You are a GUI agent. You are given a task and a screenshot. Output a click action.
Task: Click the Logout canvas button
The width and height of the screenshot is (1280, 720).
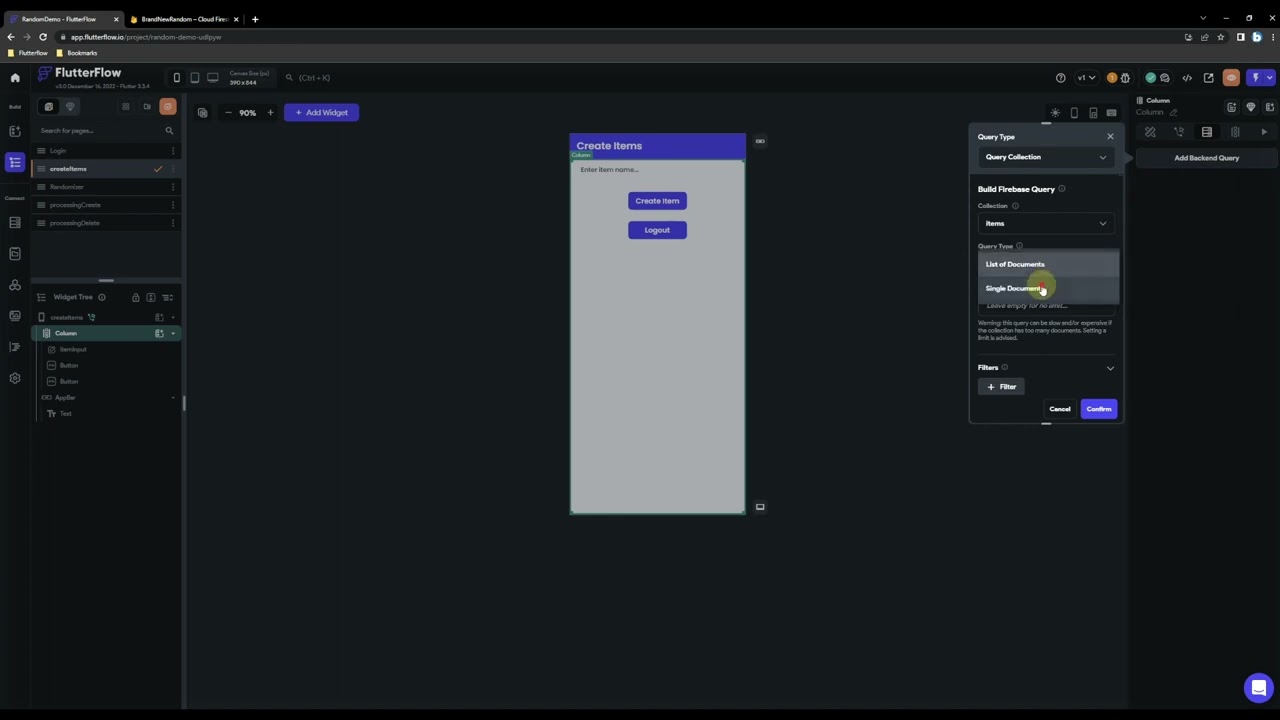click(657, 230)
